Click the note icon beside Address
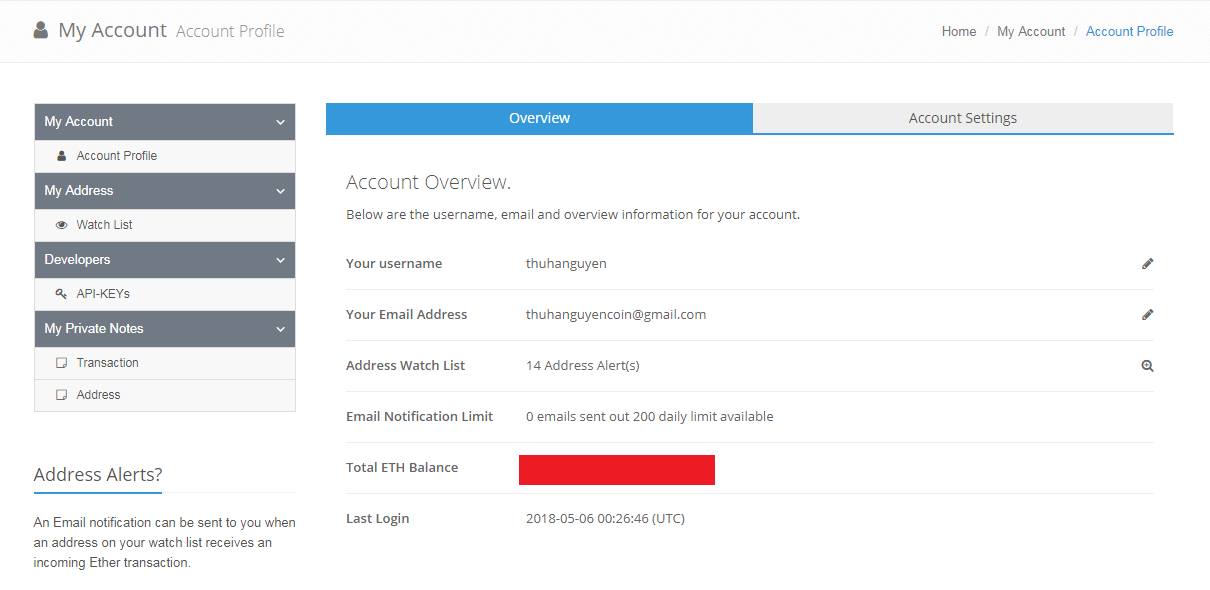This screenshot has width=1210, height=590. point(62,395)
